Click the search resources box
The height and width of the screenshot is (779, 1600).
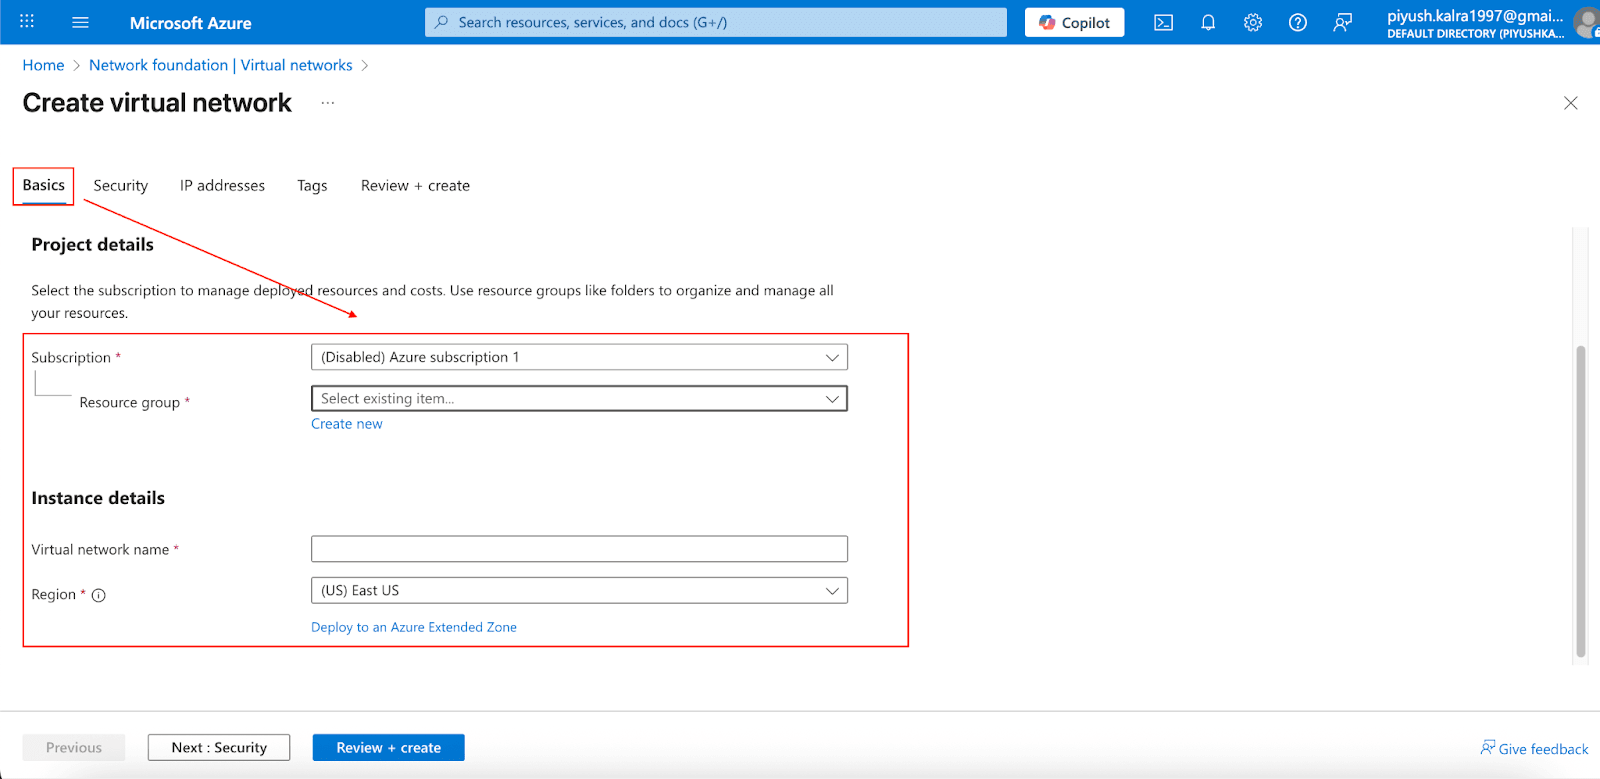point(716,22)
